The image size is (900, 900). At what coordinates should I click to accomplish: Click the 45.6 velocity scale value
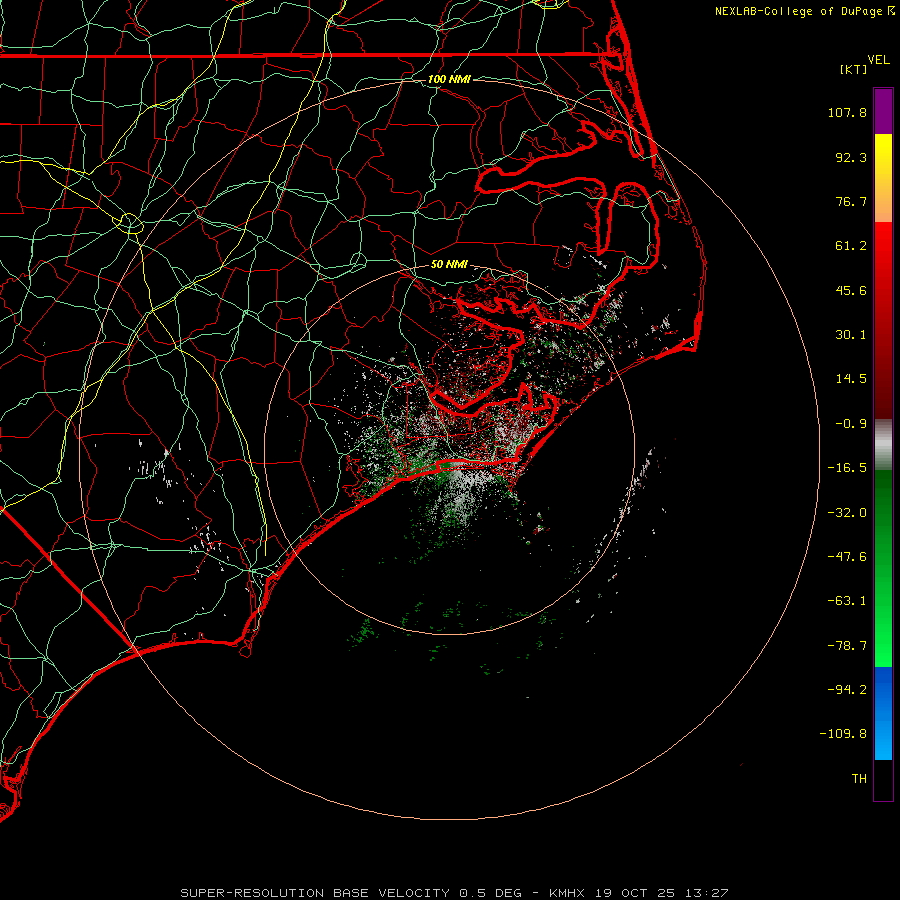click(x=851, y=290)
